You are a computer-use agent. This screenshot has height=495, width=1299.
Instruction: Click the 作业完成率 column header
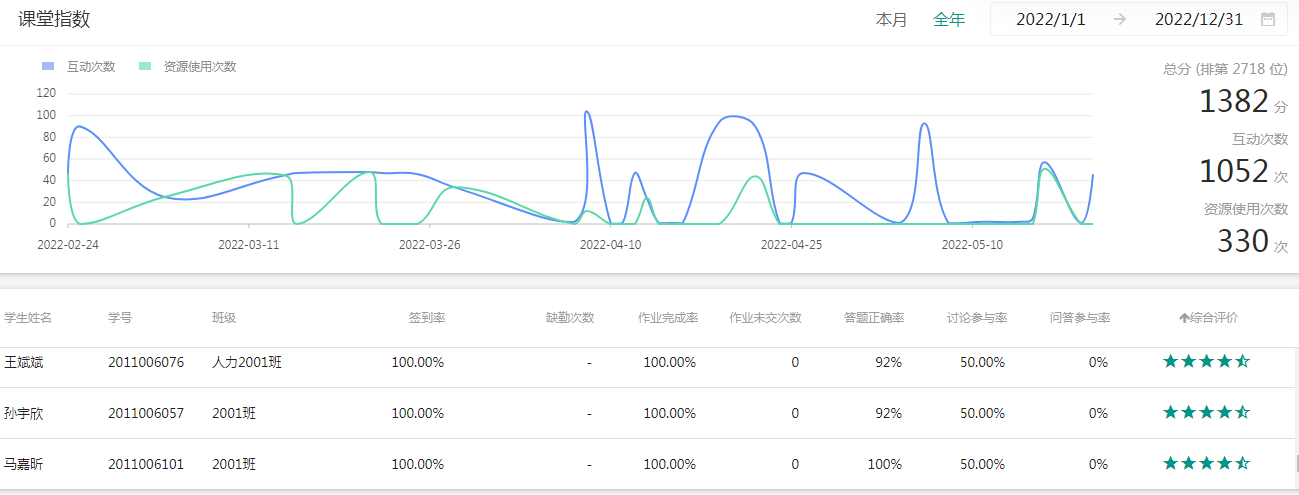click(668, 318)
